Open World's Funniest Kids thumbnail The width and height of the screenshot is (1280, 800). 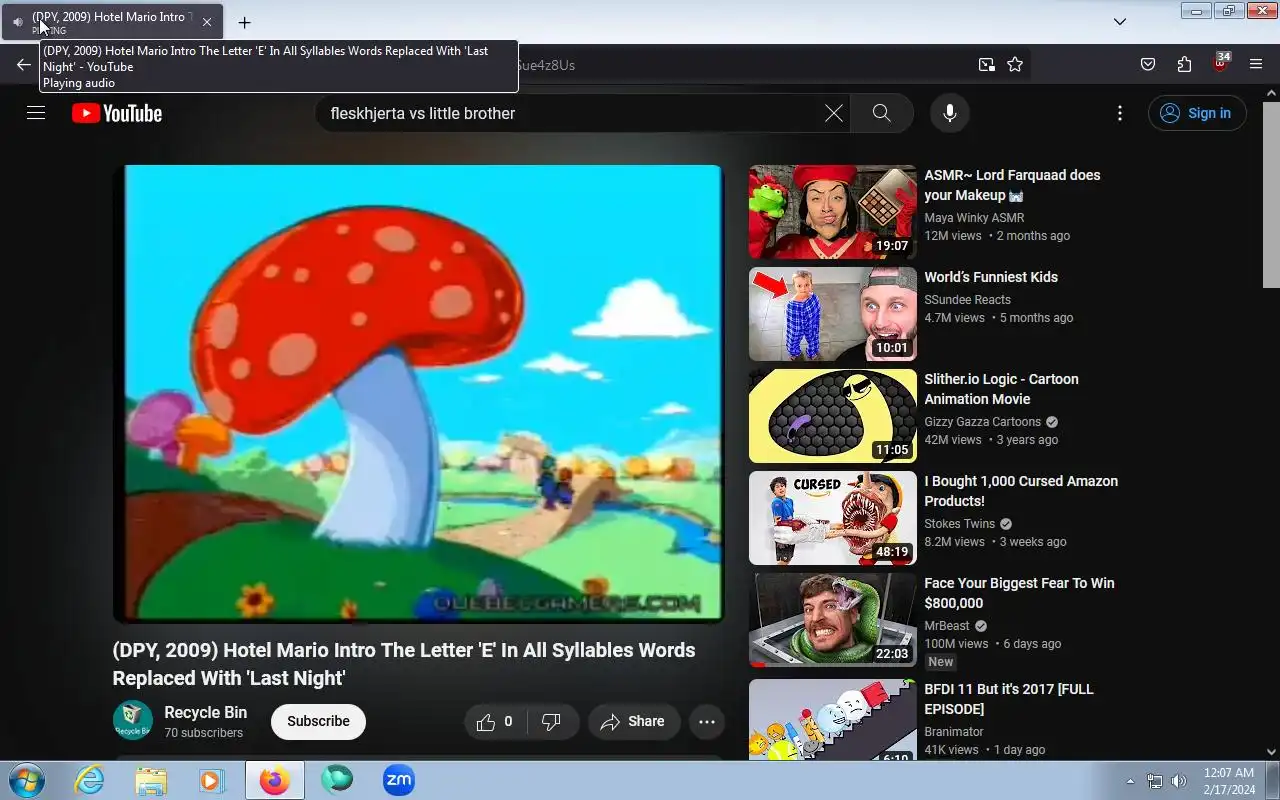[x=832, y=314]
